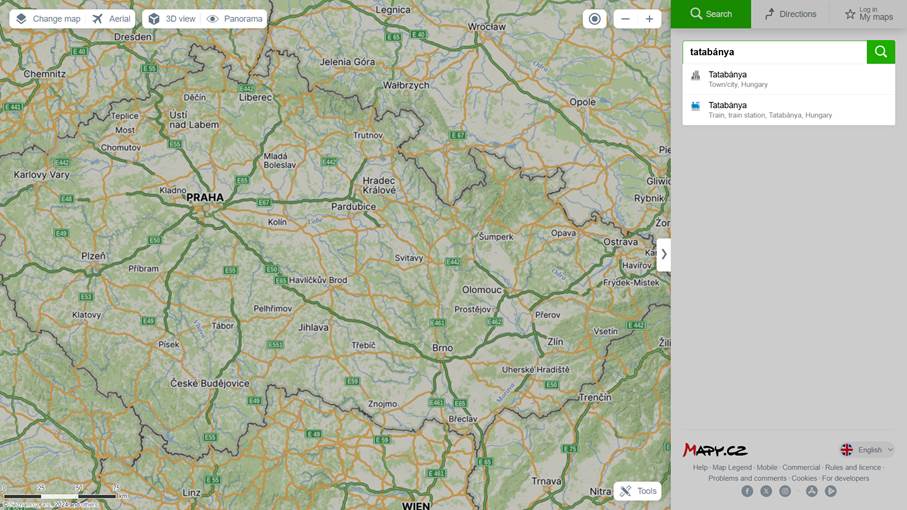Click the green search magnifier button
Screen dimensions: 907x510
tap(880, 52)
